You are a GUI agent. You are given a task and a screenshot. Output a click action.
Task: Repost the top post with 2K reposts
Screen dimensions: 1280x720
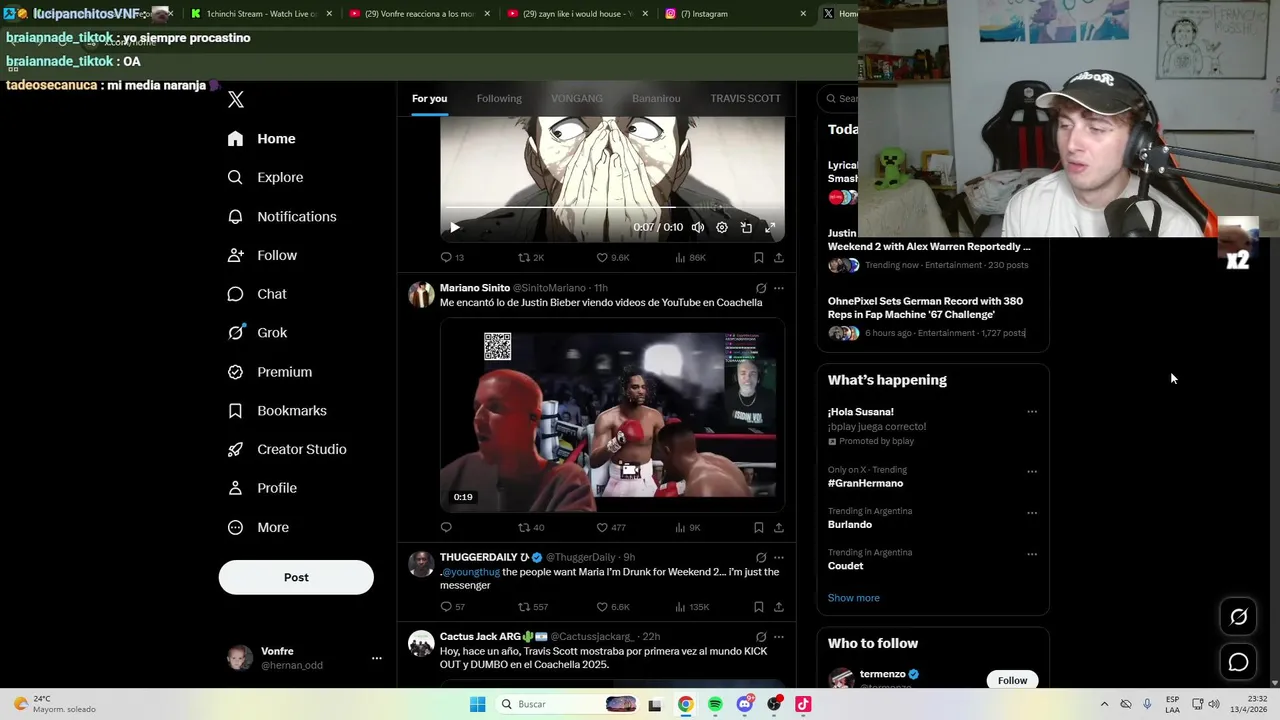click(531, 257)
